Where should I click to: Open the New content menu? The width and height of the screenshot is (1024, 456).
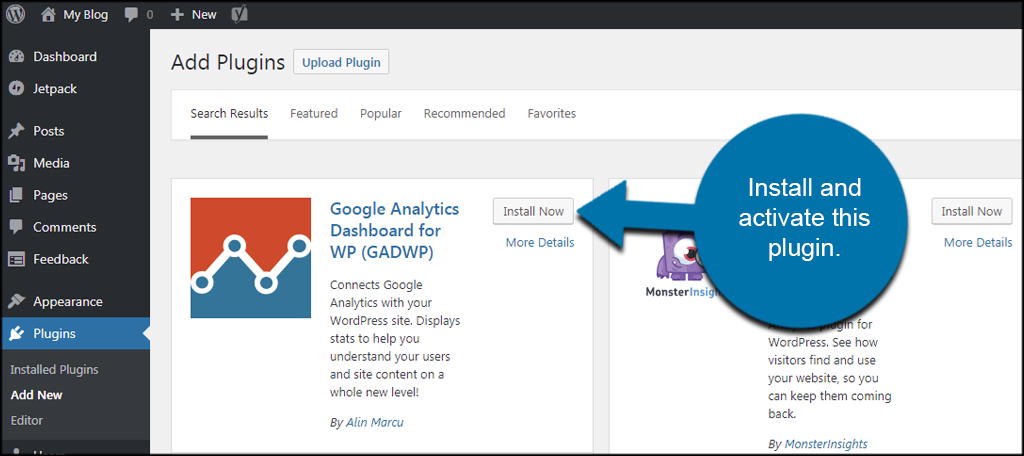(204, 14)
